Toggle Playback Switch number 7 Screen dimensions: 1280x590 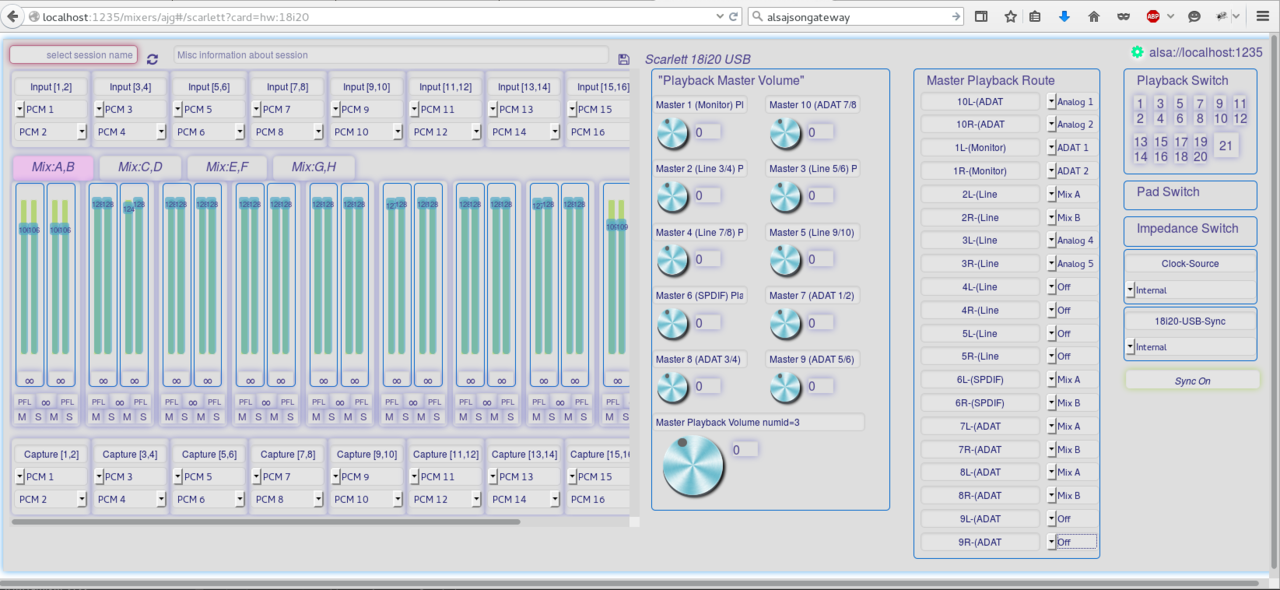[1200, 103]
